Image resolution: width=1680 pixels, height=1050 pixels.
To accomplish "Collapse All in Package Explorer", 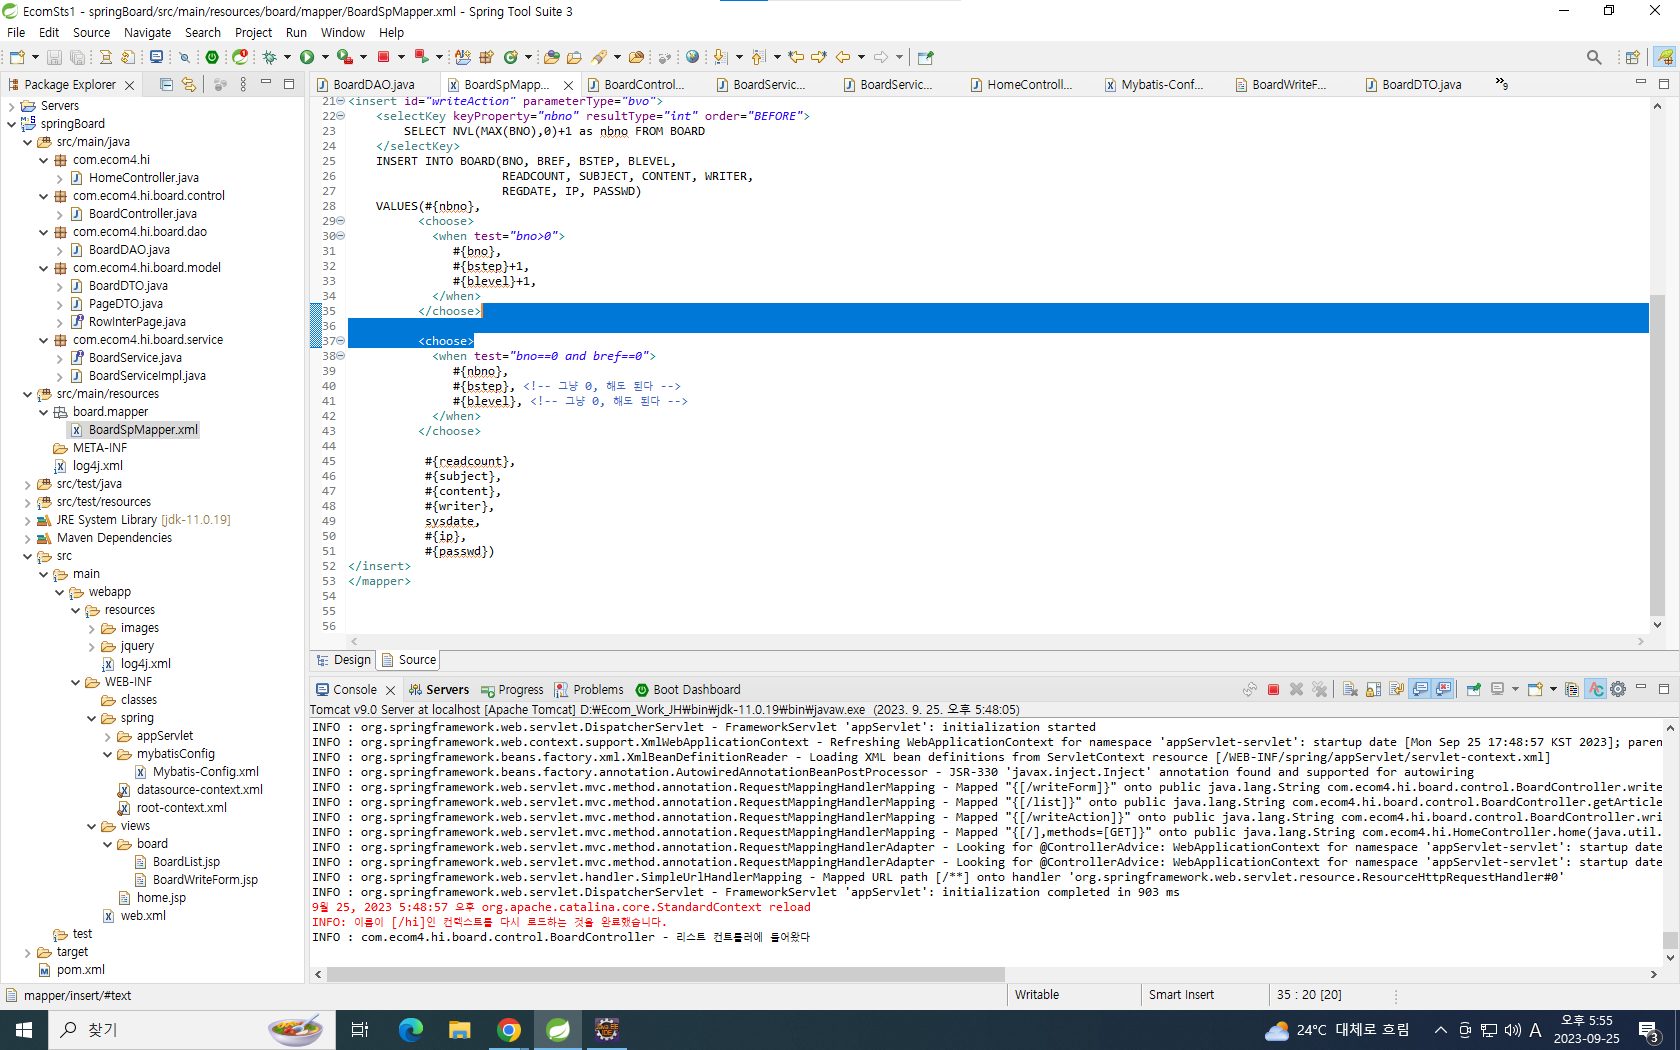I will click(x=166, y=85).
